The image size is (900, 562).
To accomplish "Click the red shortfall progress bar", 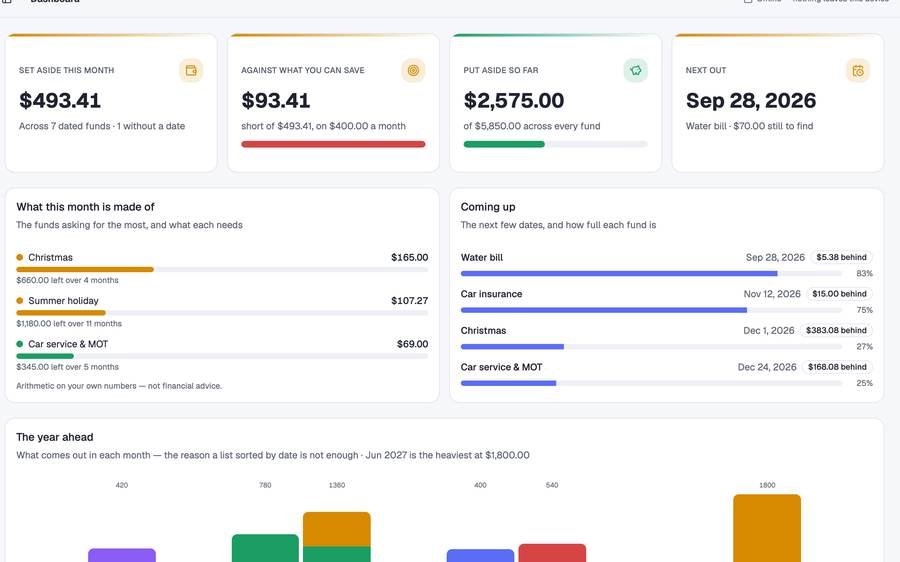I will click(333, 144).
